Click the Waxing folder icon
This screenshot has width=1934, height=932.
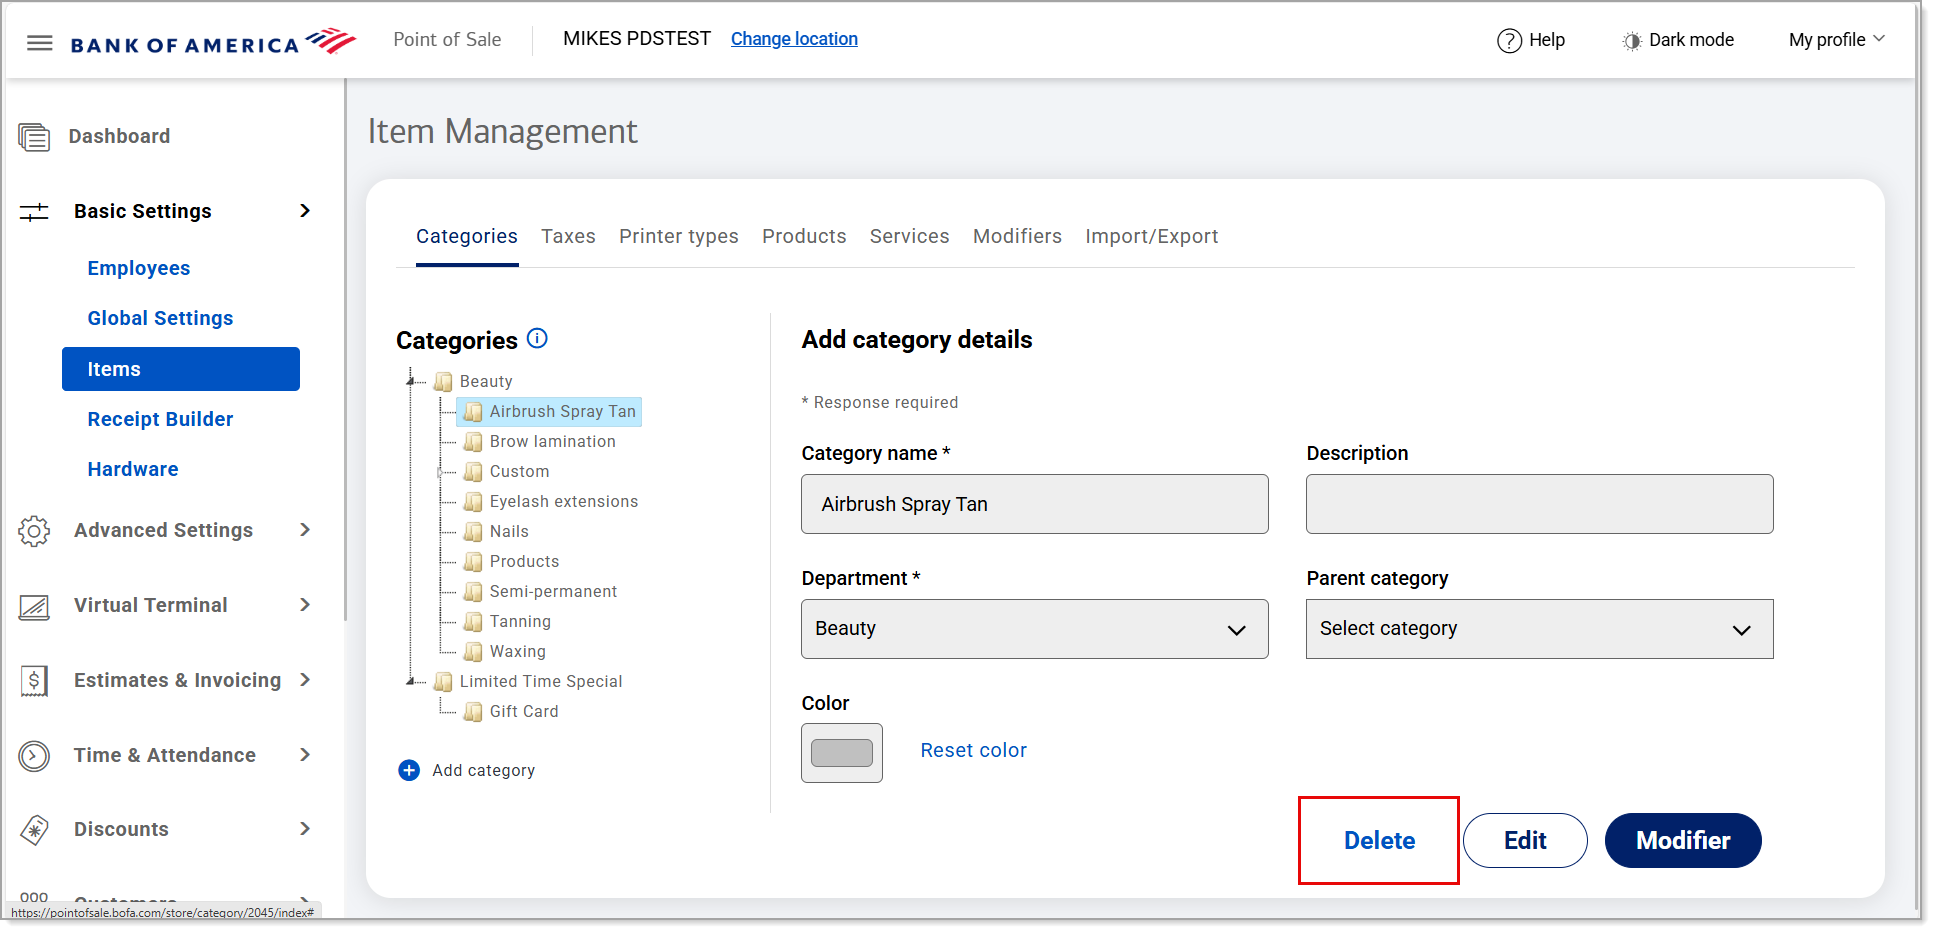(x=473, y=652)
